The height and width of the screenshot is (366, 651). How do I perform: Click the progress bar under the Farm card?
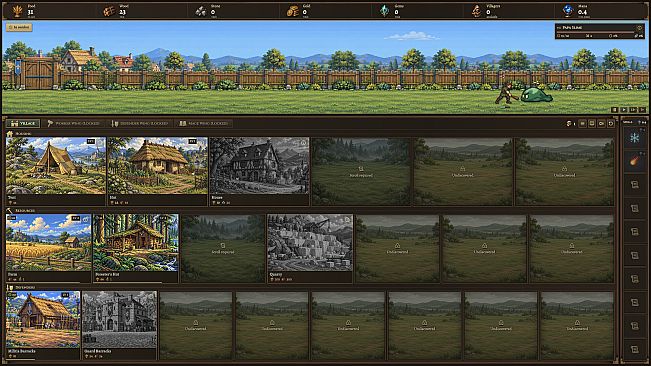(x=49, y=282)
